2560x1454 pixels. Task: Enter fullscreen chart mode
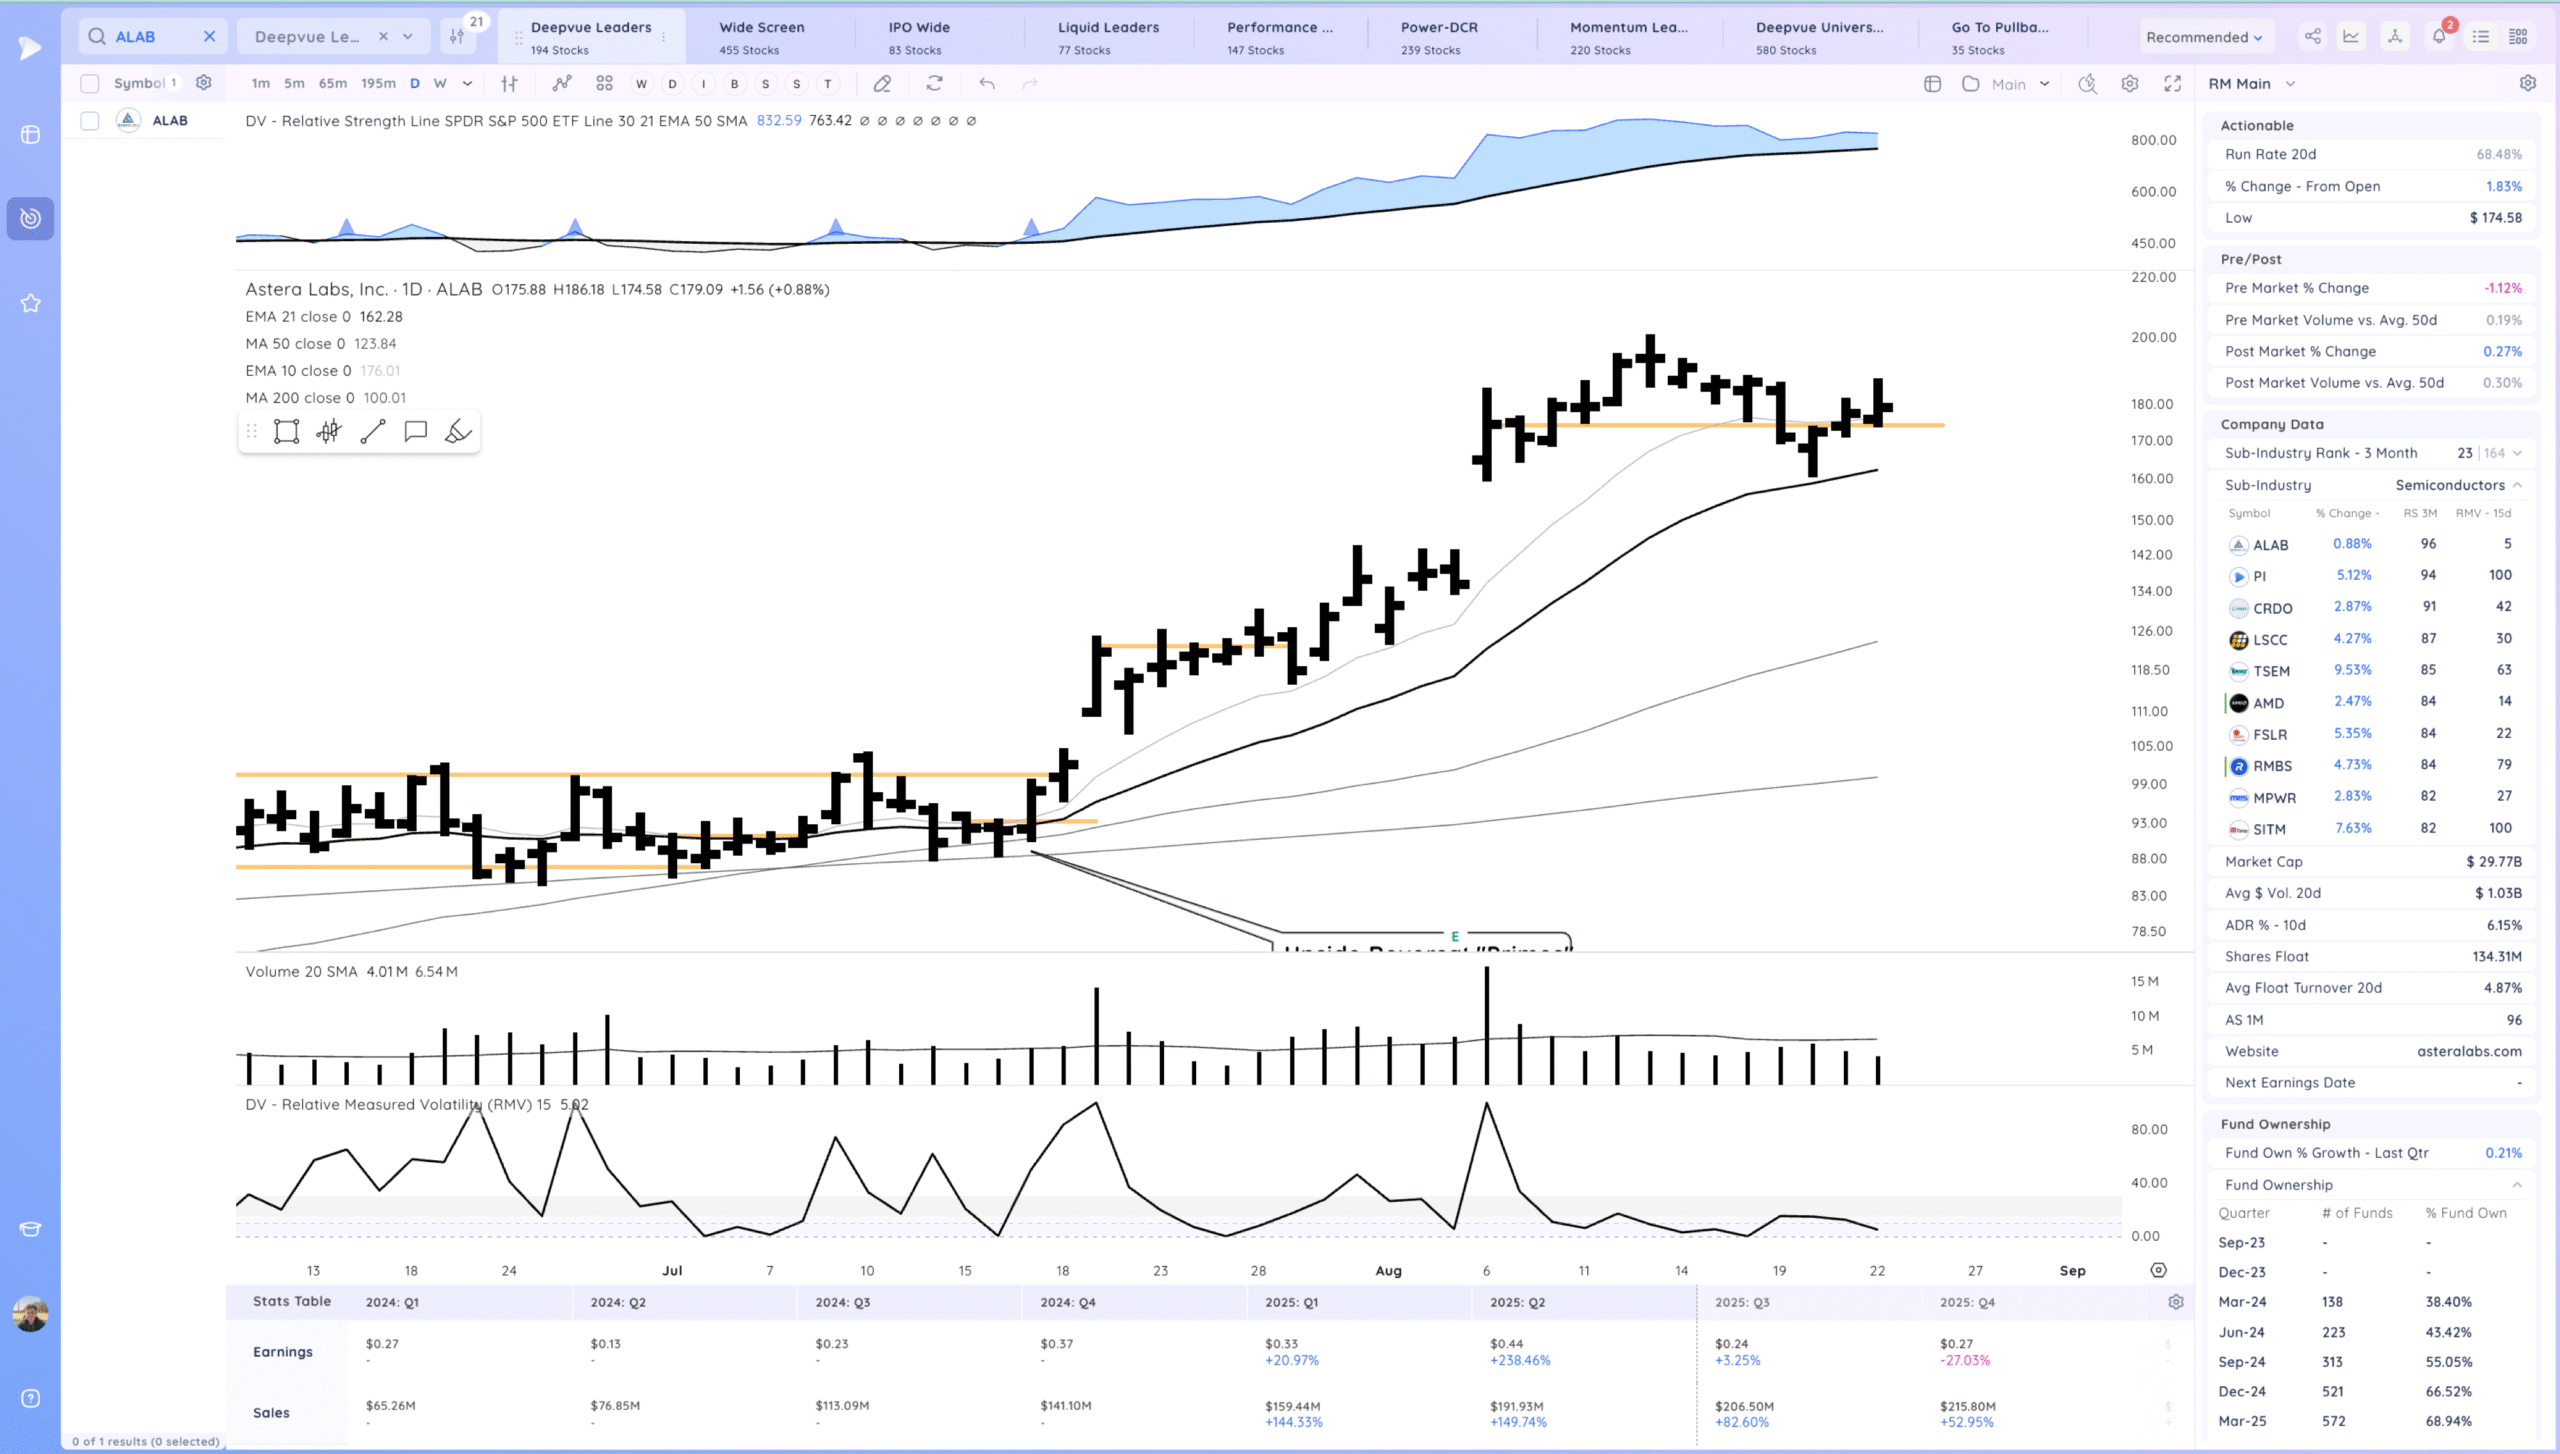coord(2172,84)
